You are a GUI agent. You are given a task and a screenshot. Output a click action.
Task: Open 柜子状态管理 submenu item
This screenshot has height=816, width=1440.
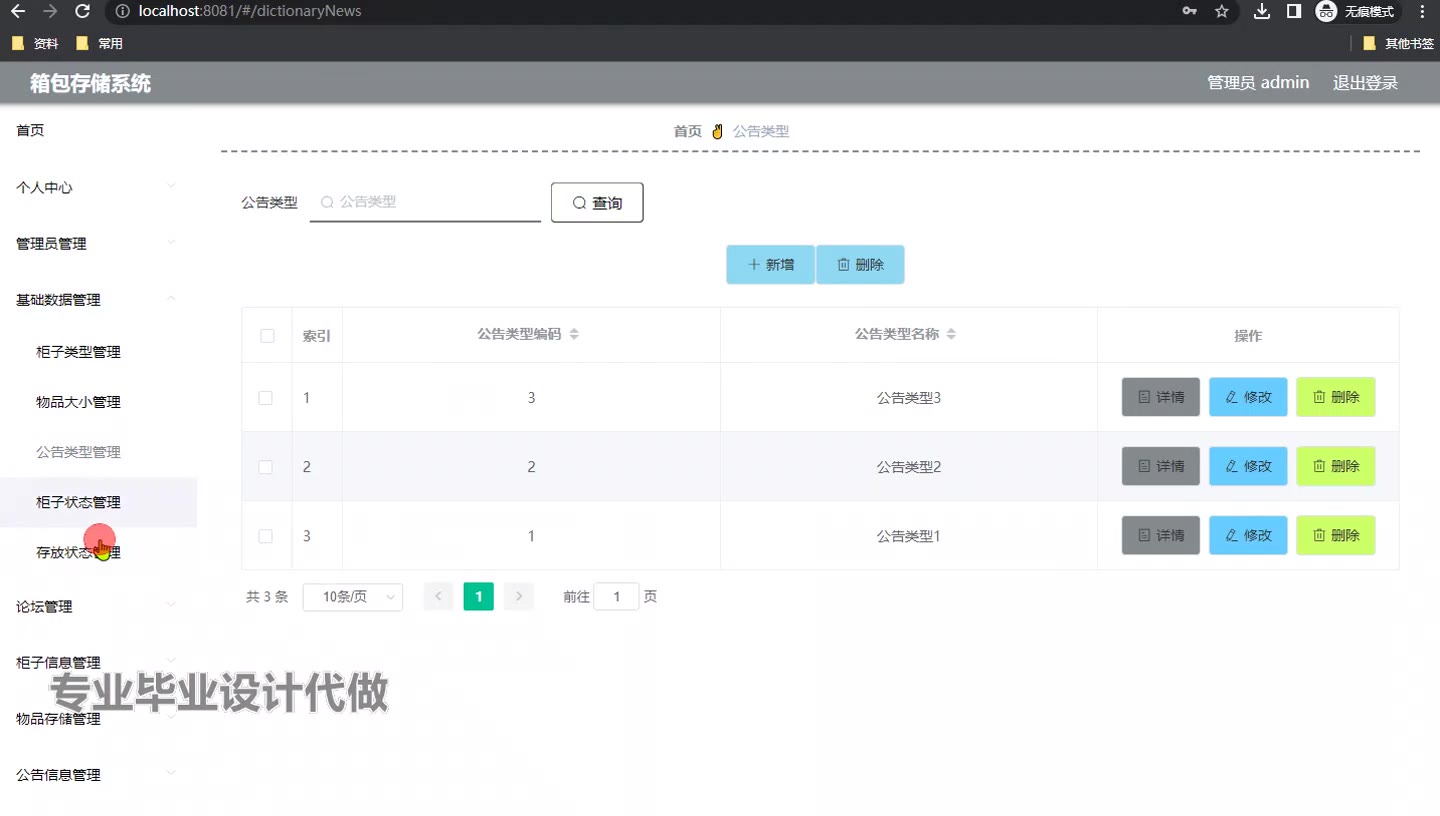98,502
